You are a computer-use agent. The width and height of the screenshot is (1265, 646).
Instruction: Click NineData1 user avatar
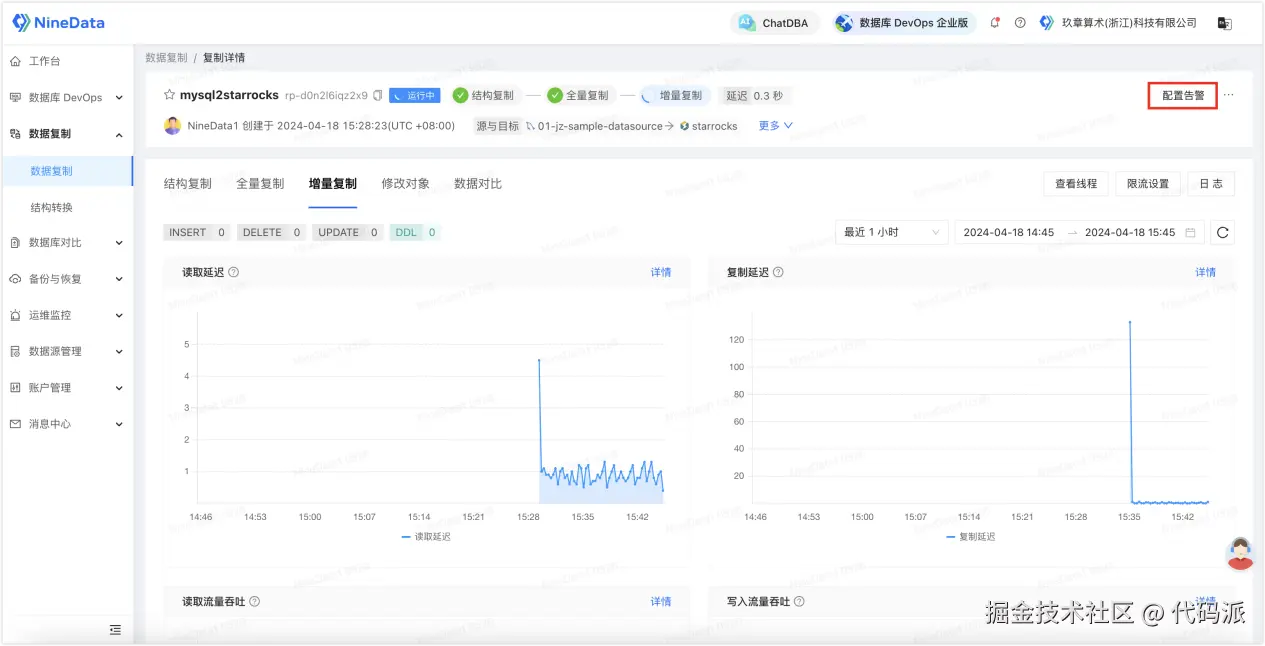[x=173, y=126]
